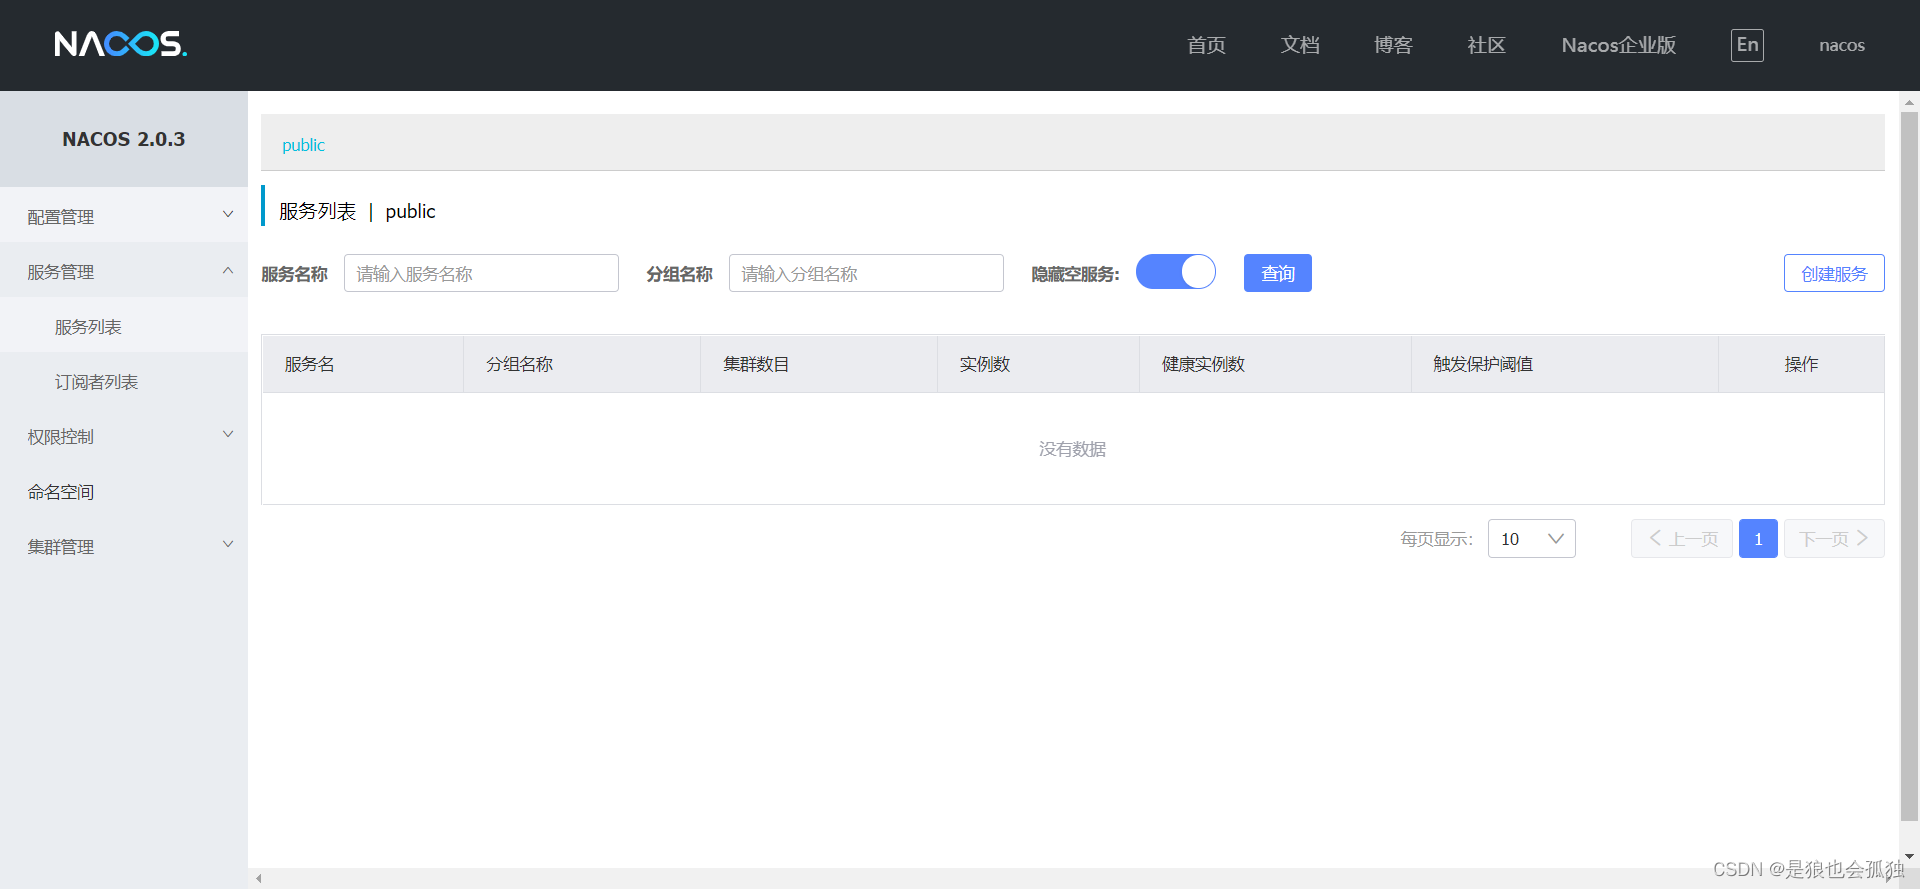This screenshot has width=1920, height=889.
Task: Collapse the 服务管理 menu chevron
Action: pyautogui.click(x=228, y=270)
